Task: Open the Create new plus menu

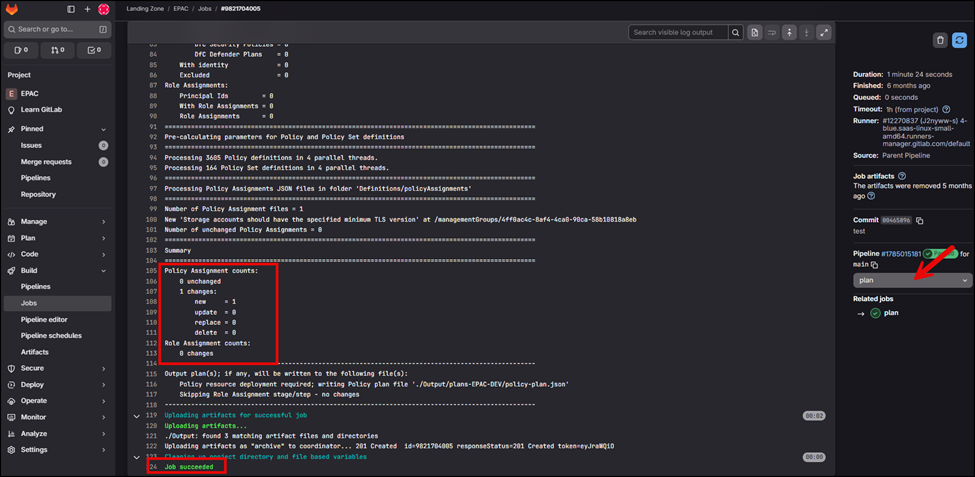Action: pyautogui.click(x=87, y=9)
